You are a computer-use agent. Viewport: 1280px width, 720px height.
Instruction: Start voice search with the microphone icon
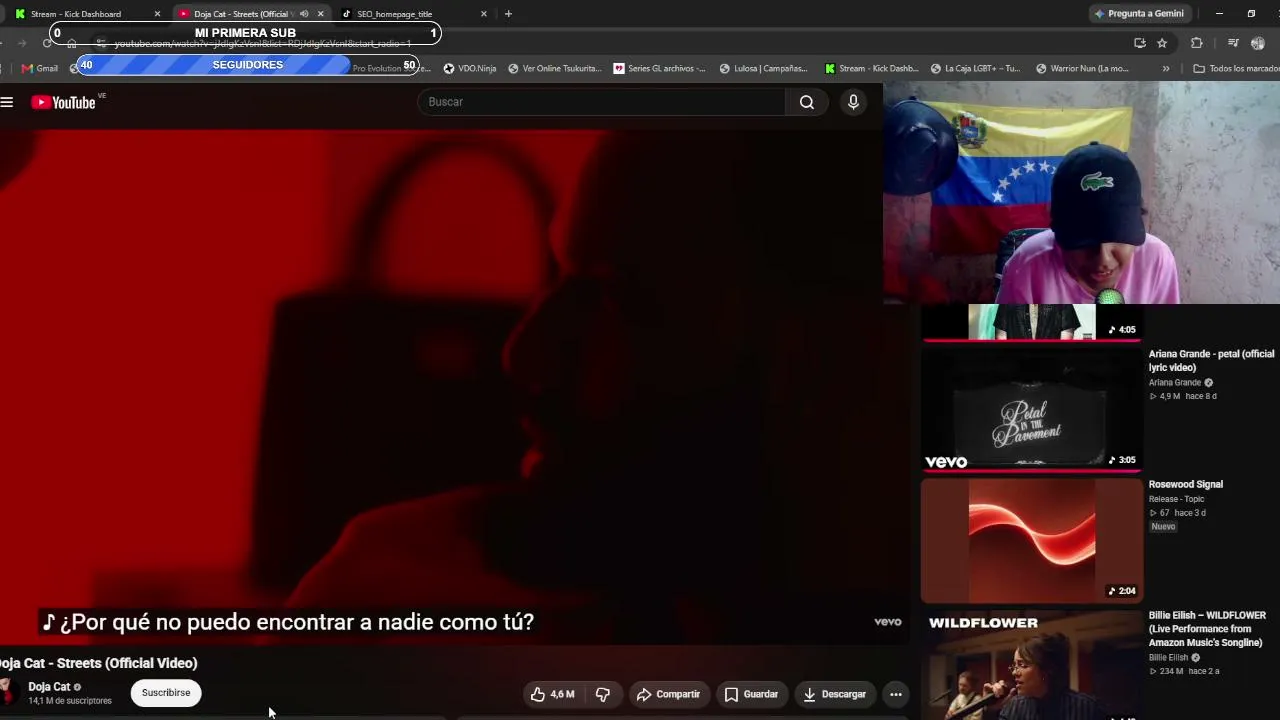(853, 102)
